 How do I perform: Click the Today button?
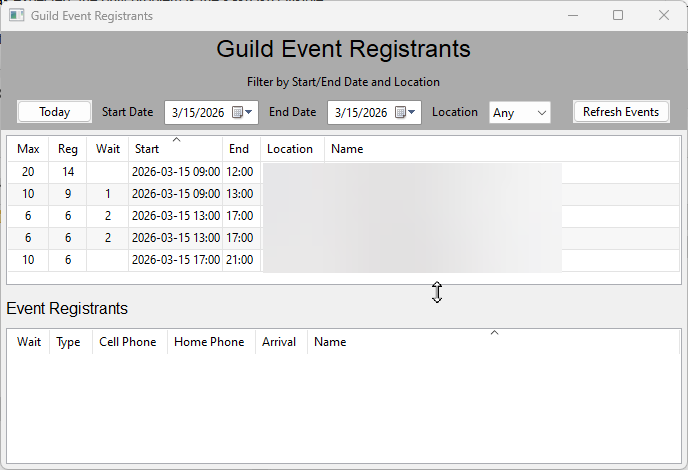pos(54,112)
